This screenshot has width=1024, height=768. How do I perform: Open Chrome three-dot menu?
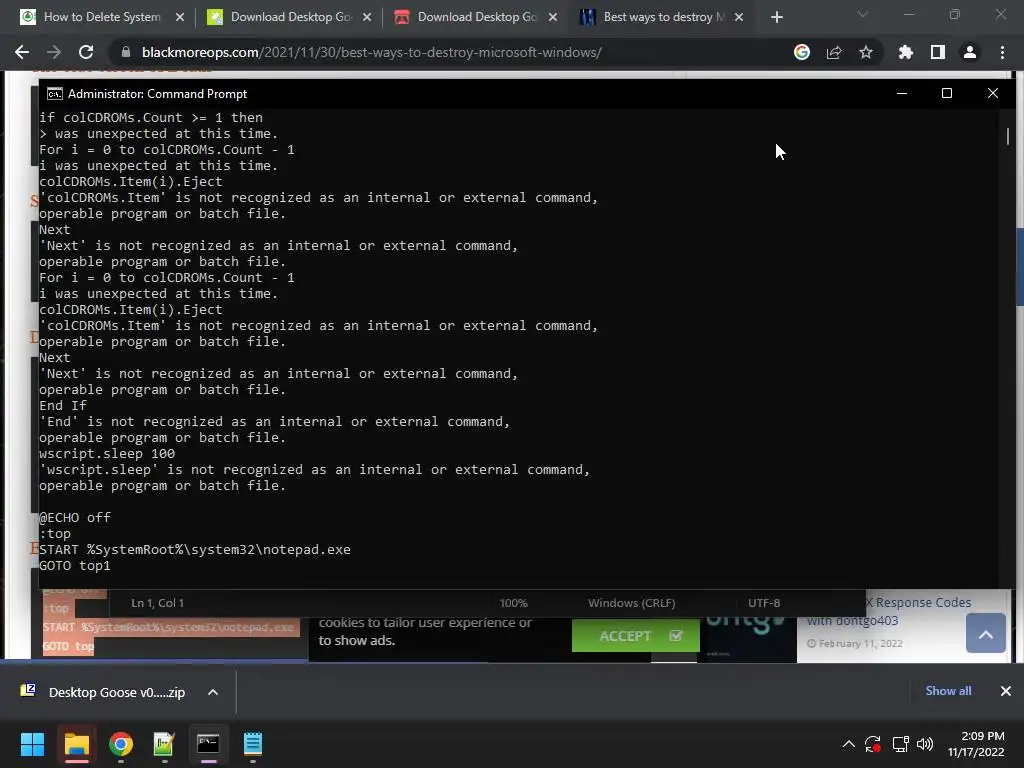tap(1002, 52)
